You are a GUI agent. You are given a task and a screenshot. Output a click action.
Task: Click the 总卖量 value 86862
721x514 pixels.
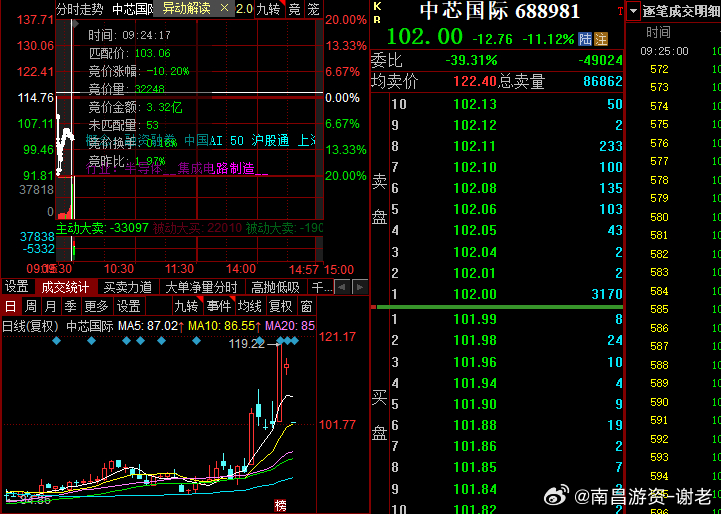click(602, 82)
